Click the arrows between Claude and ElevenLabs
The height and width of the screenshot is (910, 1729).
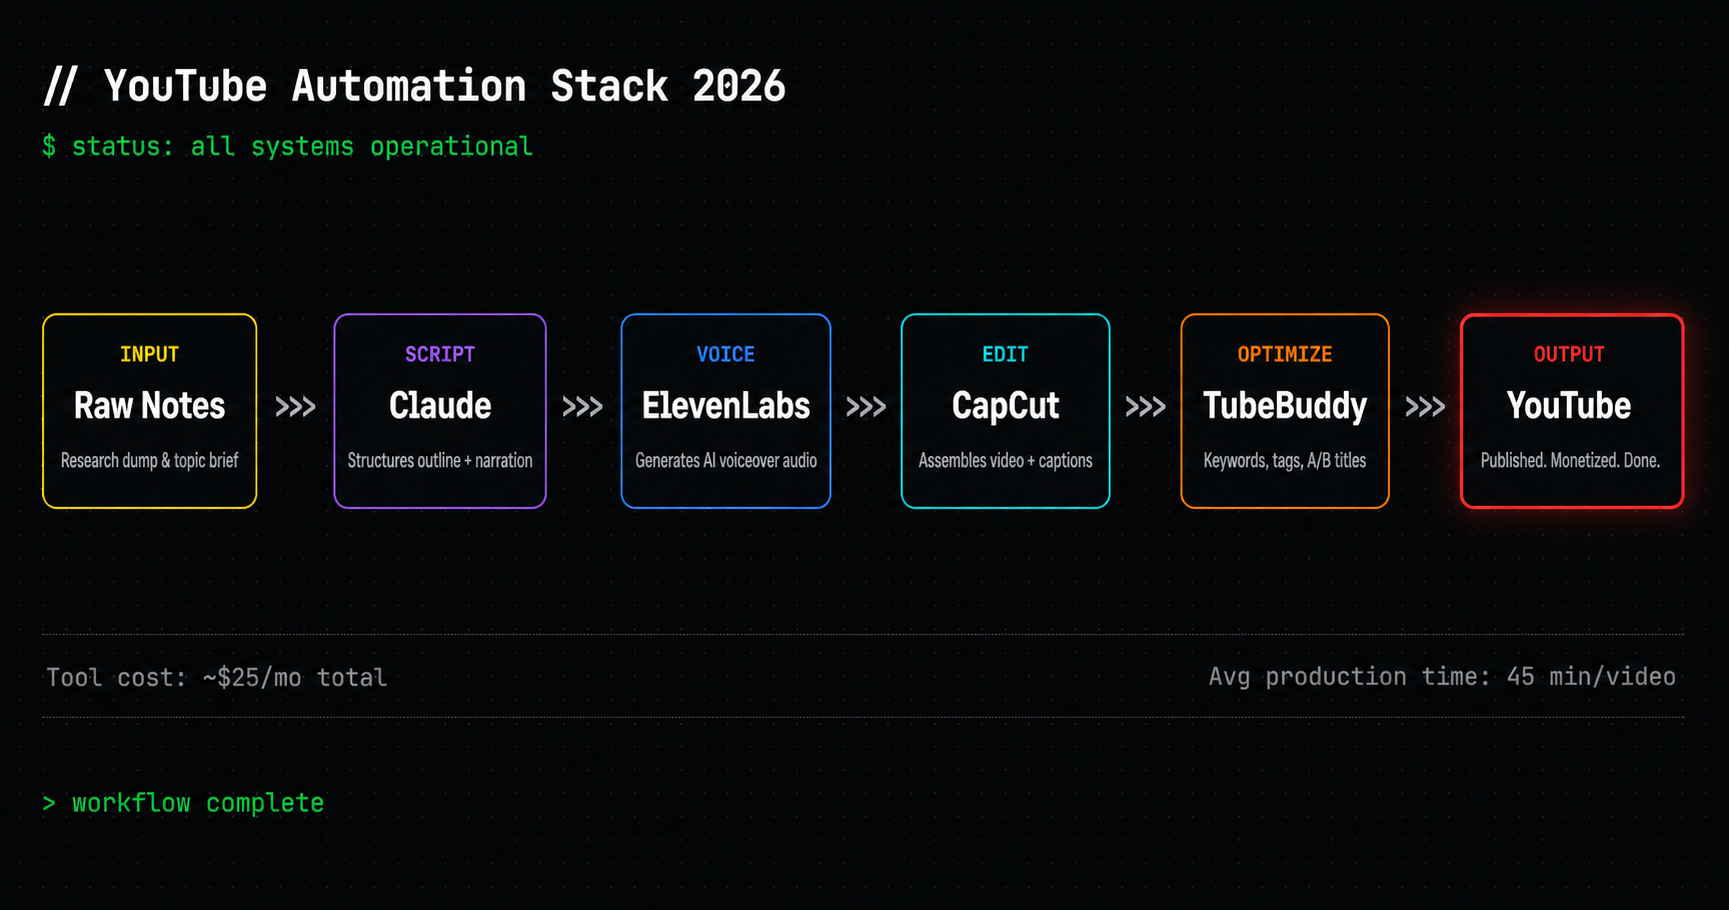tap(582, 407)
